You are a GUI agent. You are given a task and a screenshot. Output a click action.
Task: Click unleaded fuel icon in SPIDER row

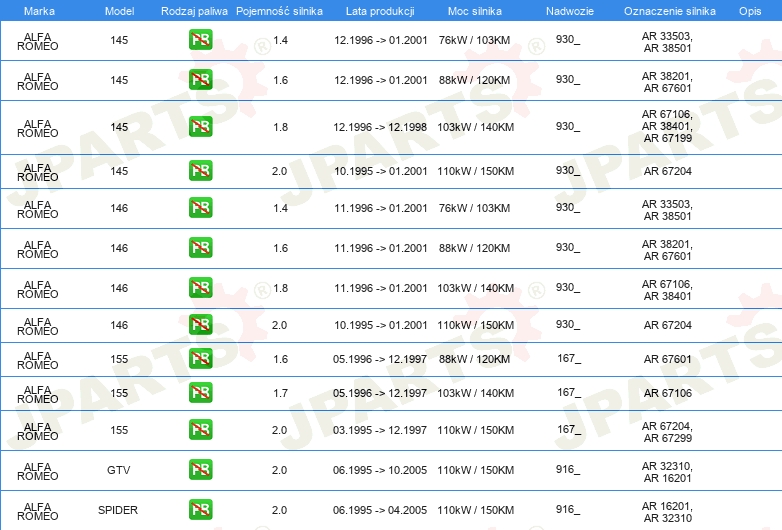coord(200,510)
